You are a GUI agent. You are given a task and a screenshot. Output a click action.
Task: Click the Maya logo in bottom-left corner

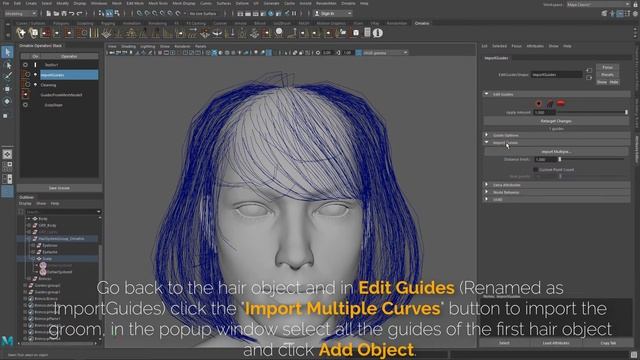coord(7,341)
